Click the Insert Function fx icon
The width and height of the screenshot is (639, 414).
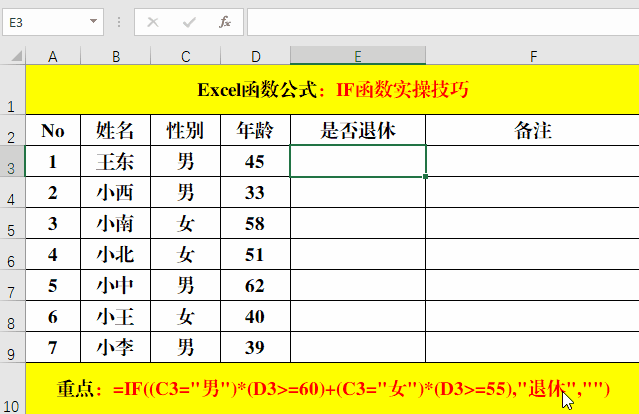pyautogui.click(x=225, y=21)
